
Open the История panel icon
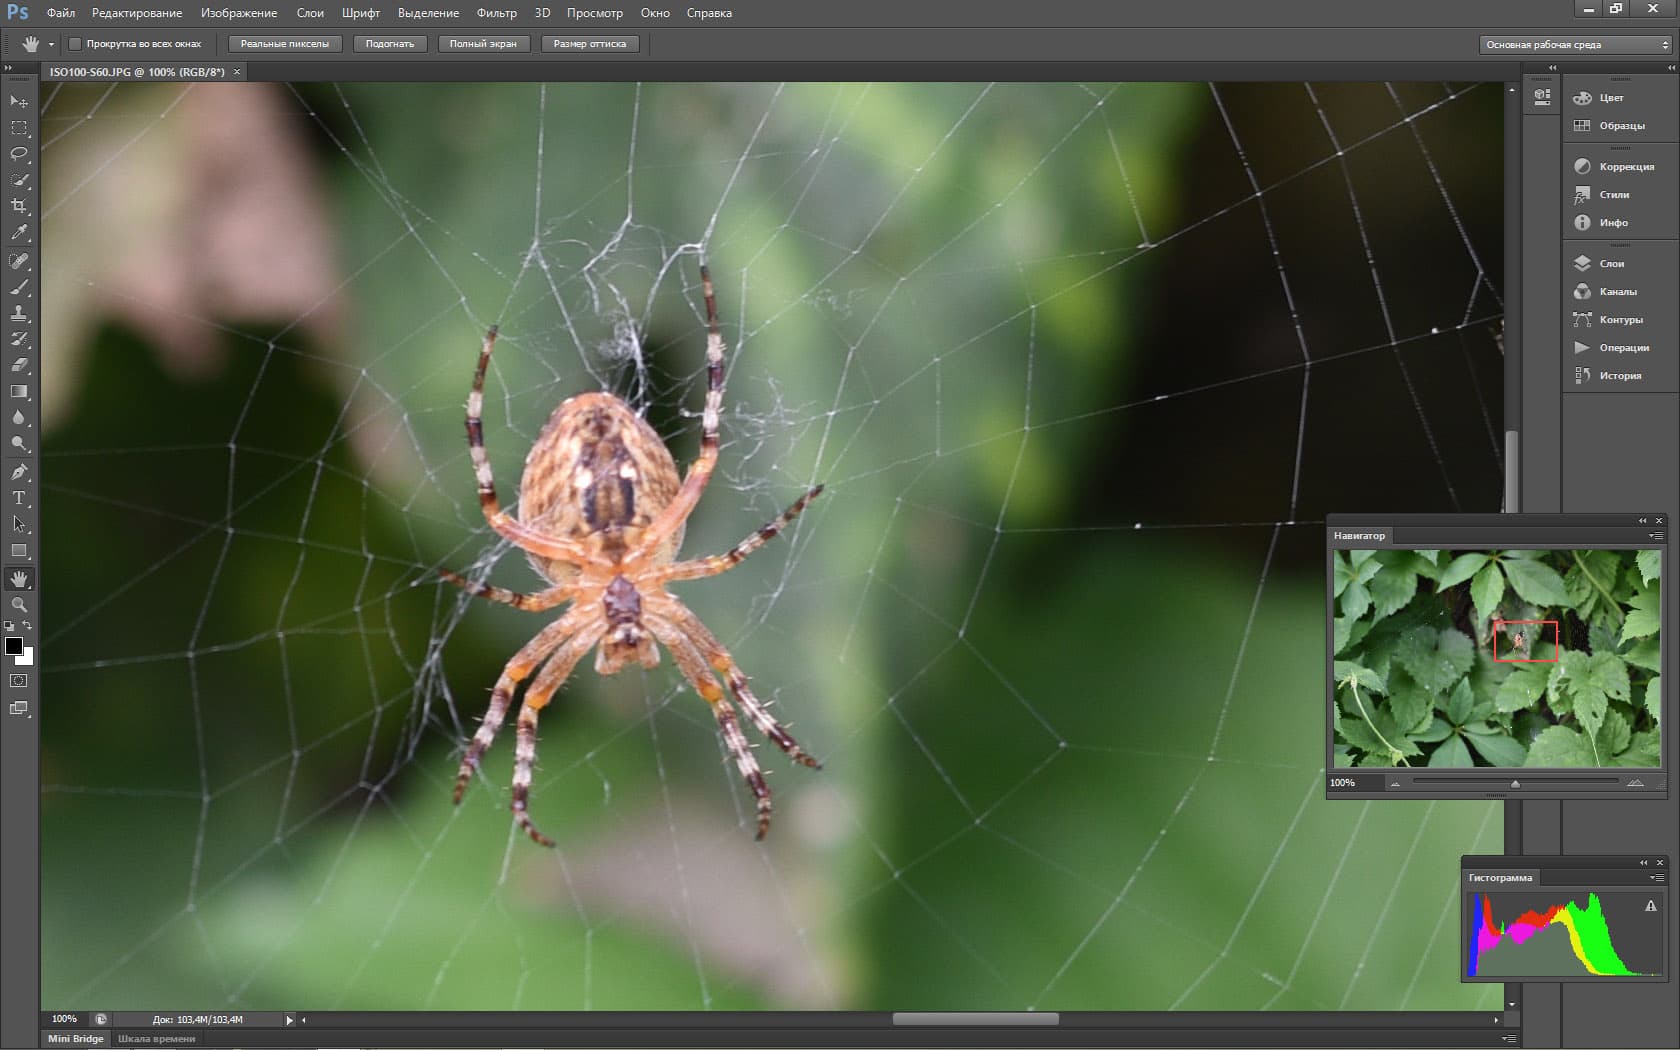pos(1582,376)
